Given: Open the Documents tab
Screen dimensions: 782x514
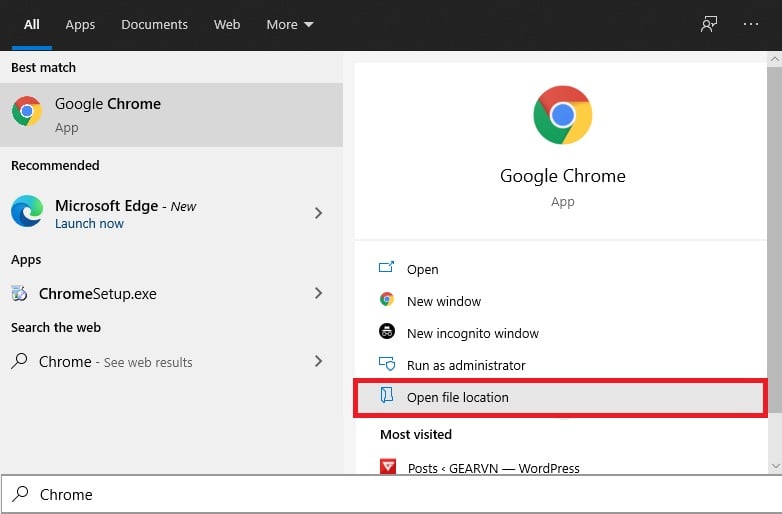Looking at the screenshot, I should click(x=155, y=24).
